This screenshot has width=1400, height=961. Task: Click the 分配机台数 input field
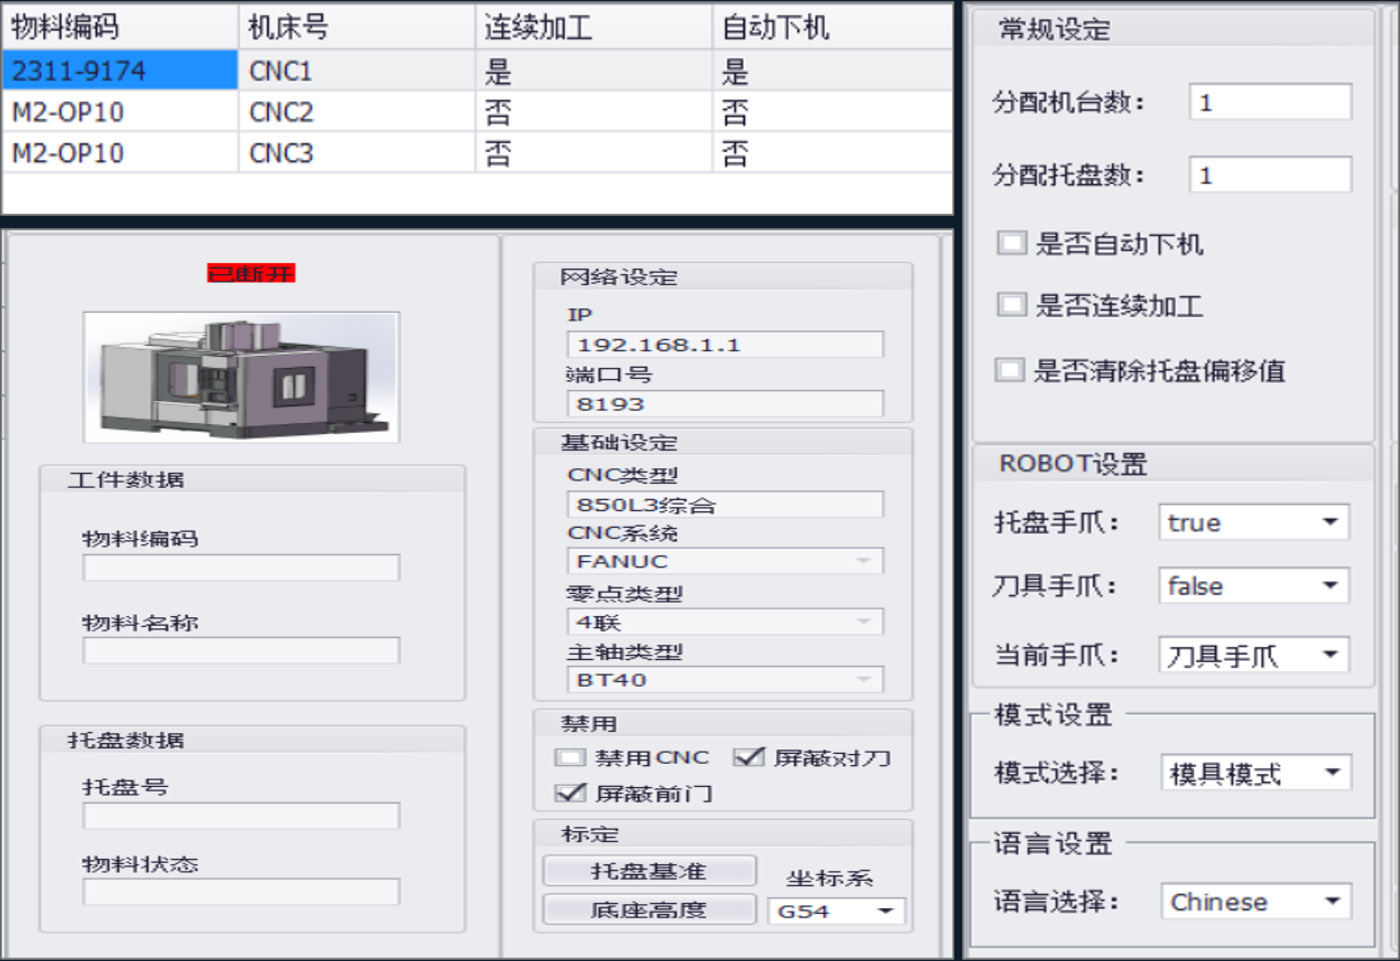(1269, 102)
